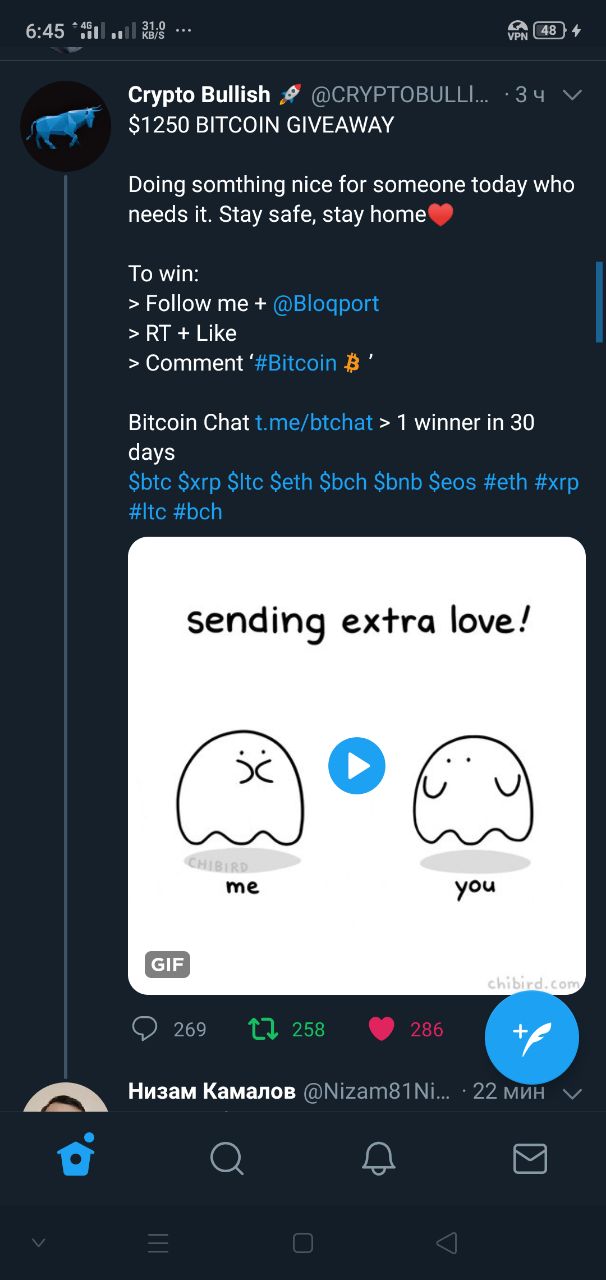Open the Низам Камалов profile name
The height and width of the screenshot is (1280, 606).
(x=212, y=1091)
